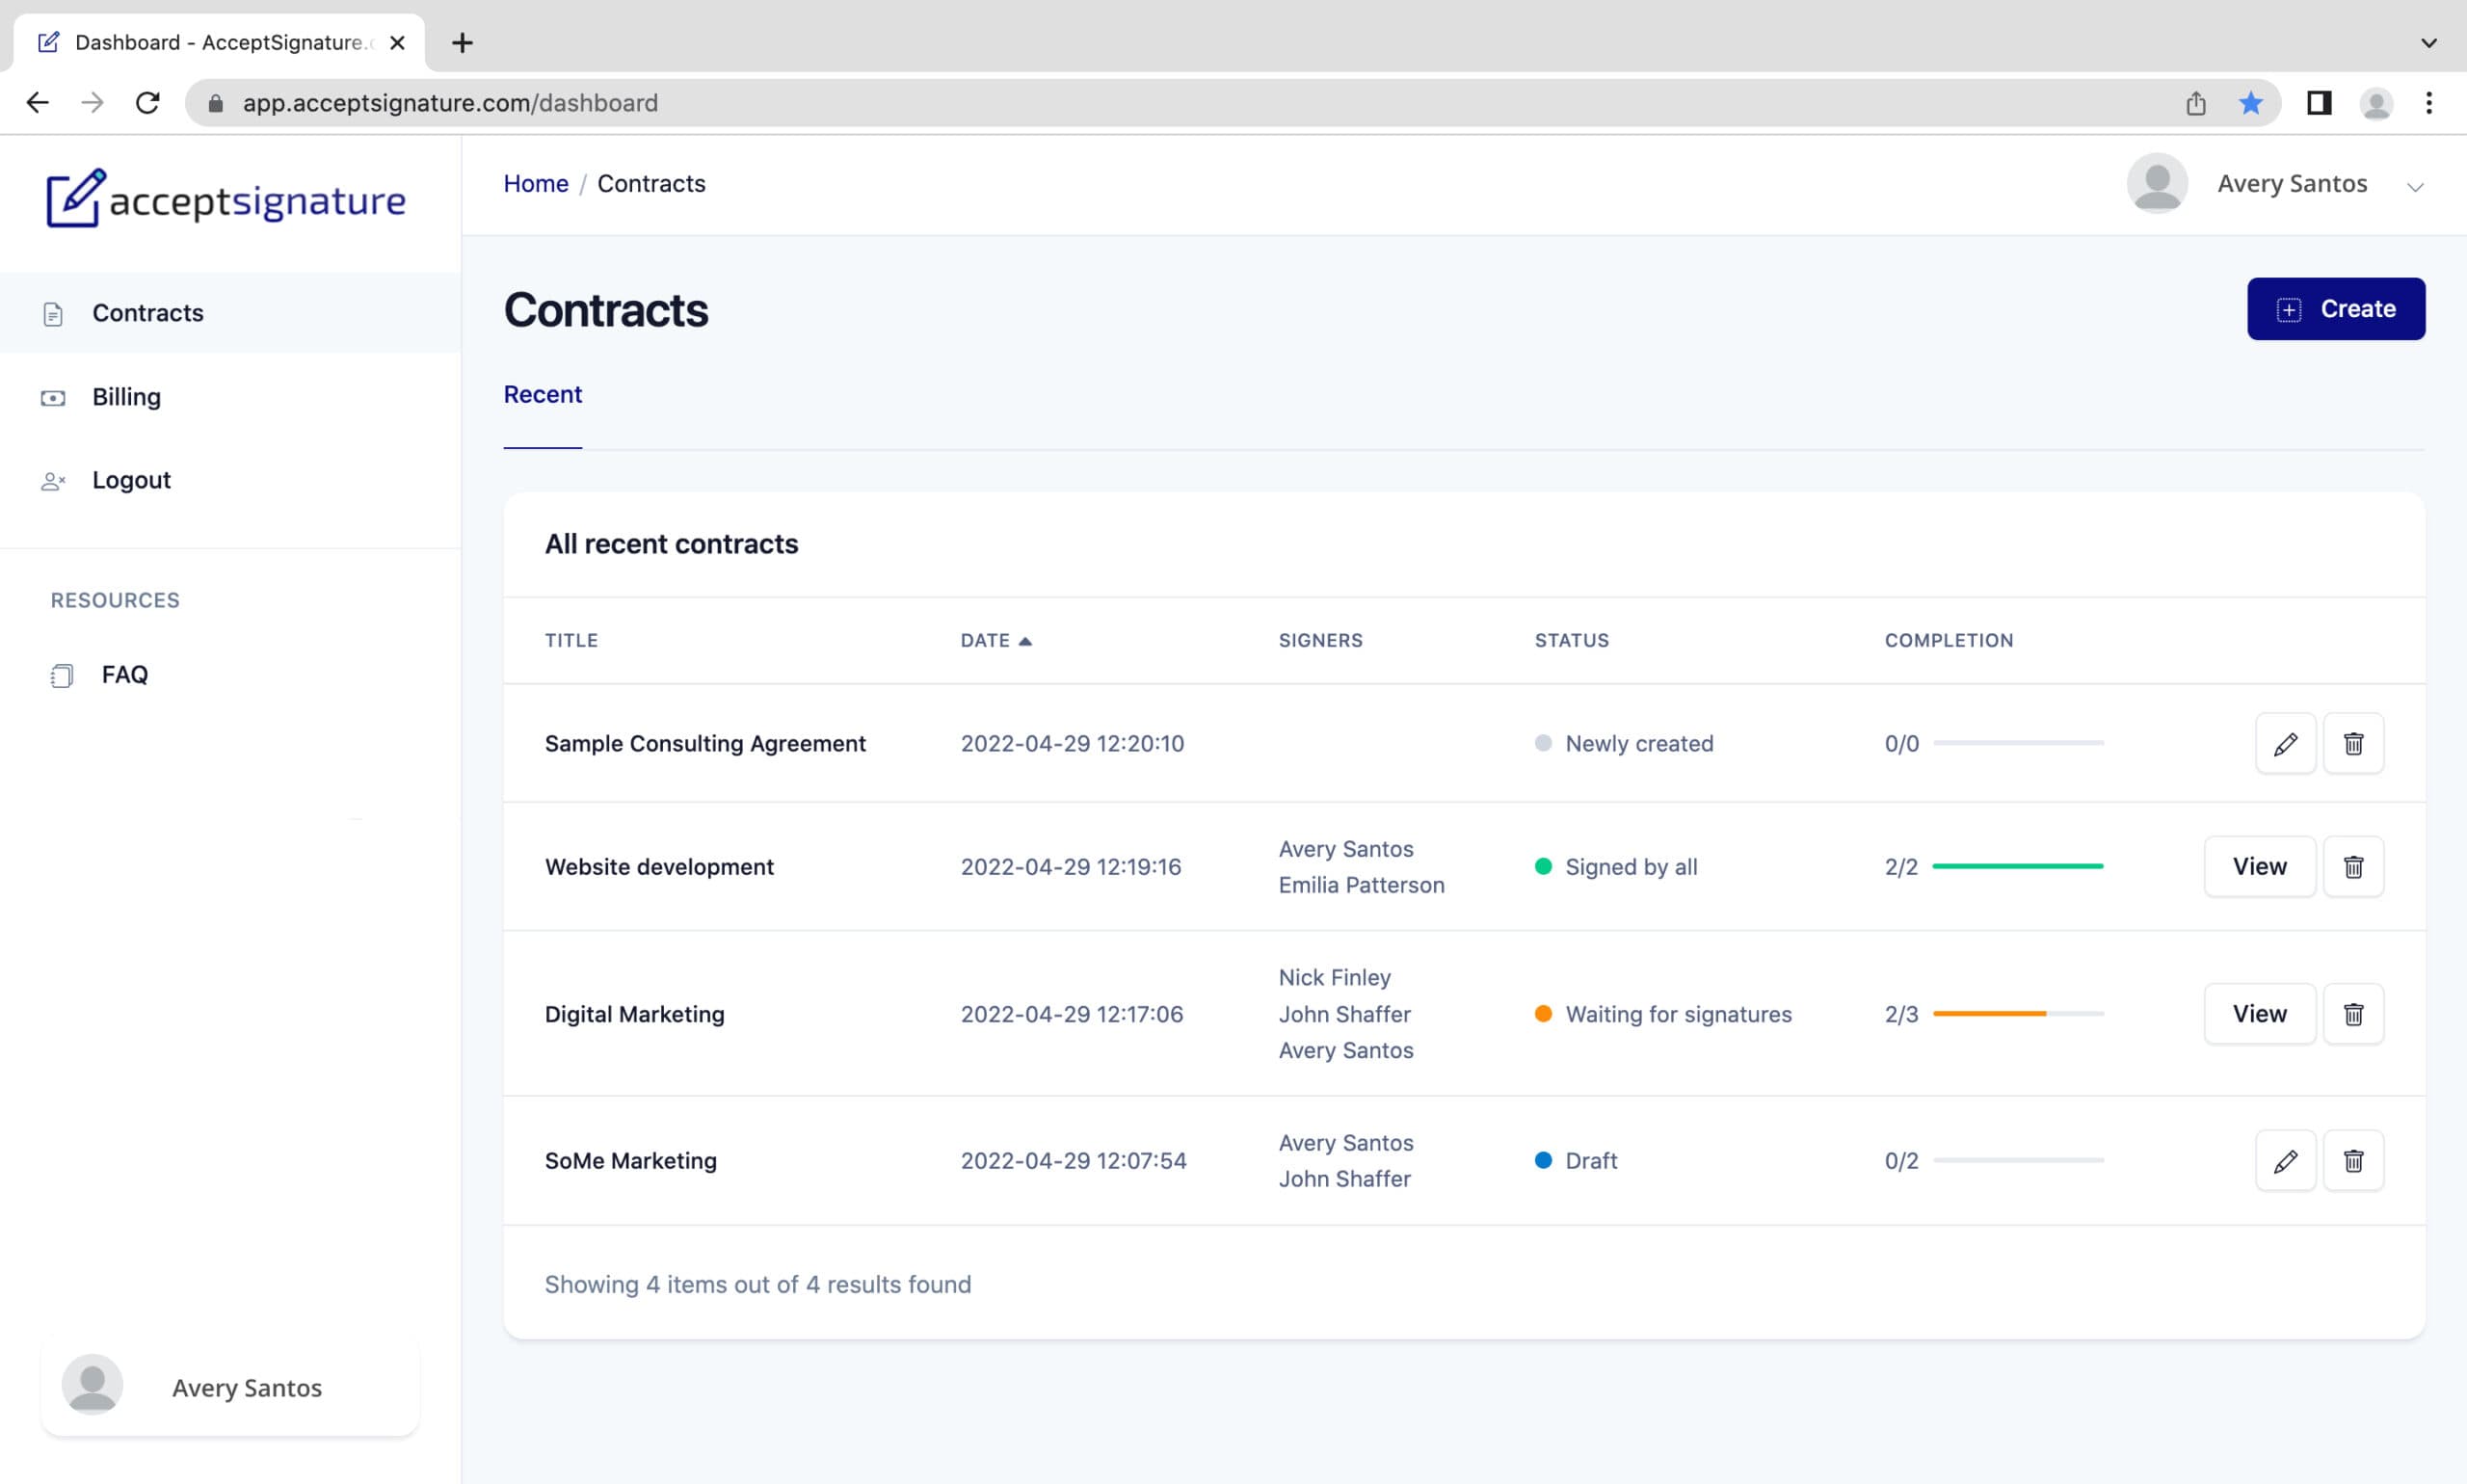Select the Recent tab
This screenshot has height=1484, width=2467.
tap(542, 394)
